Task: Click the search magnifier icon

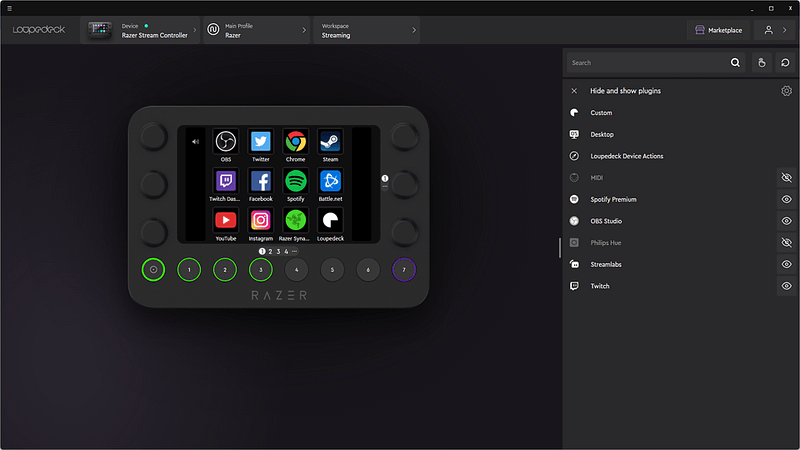Action: point(735,63)
